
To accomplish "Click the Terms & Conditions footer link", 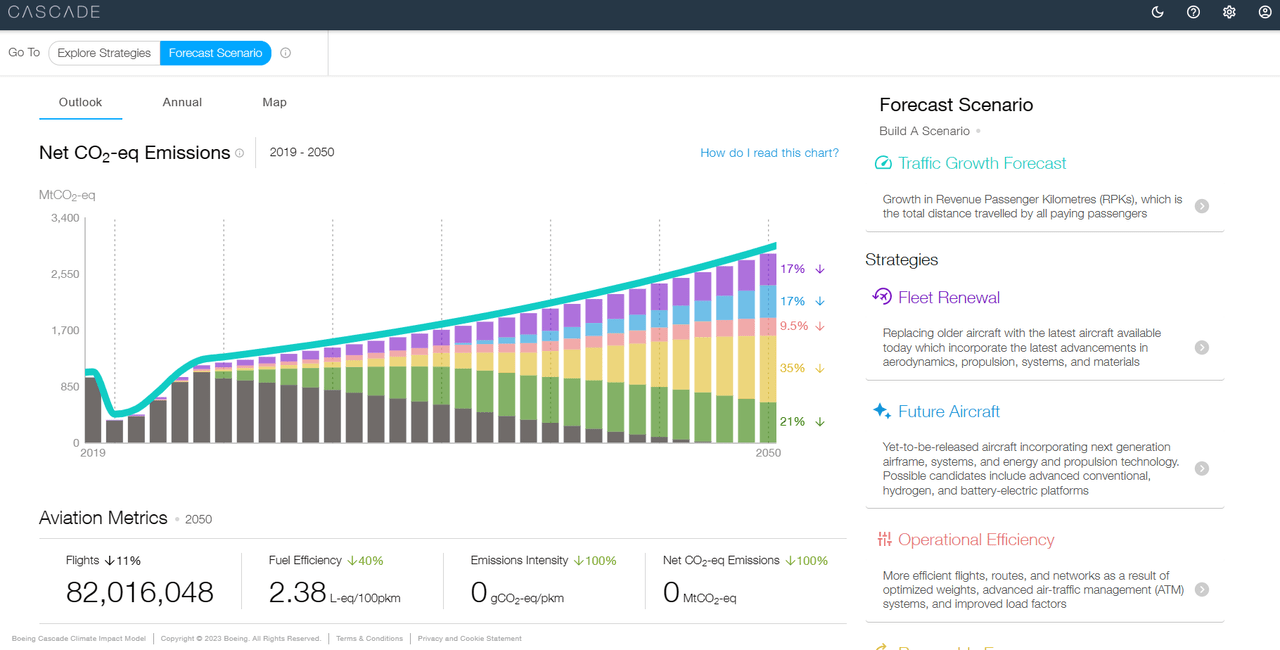I will (369, 638).
